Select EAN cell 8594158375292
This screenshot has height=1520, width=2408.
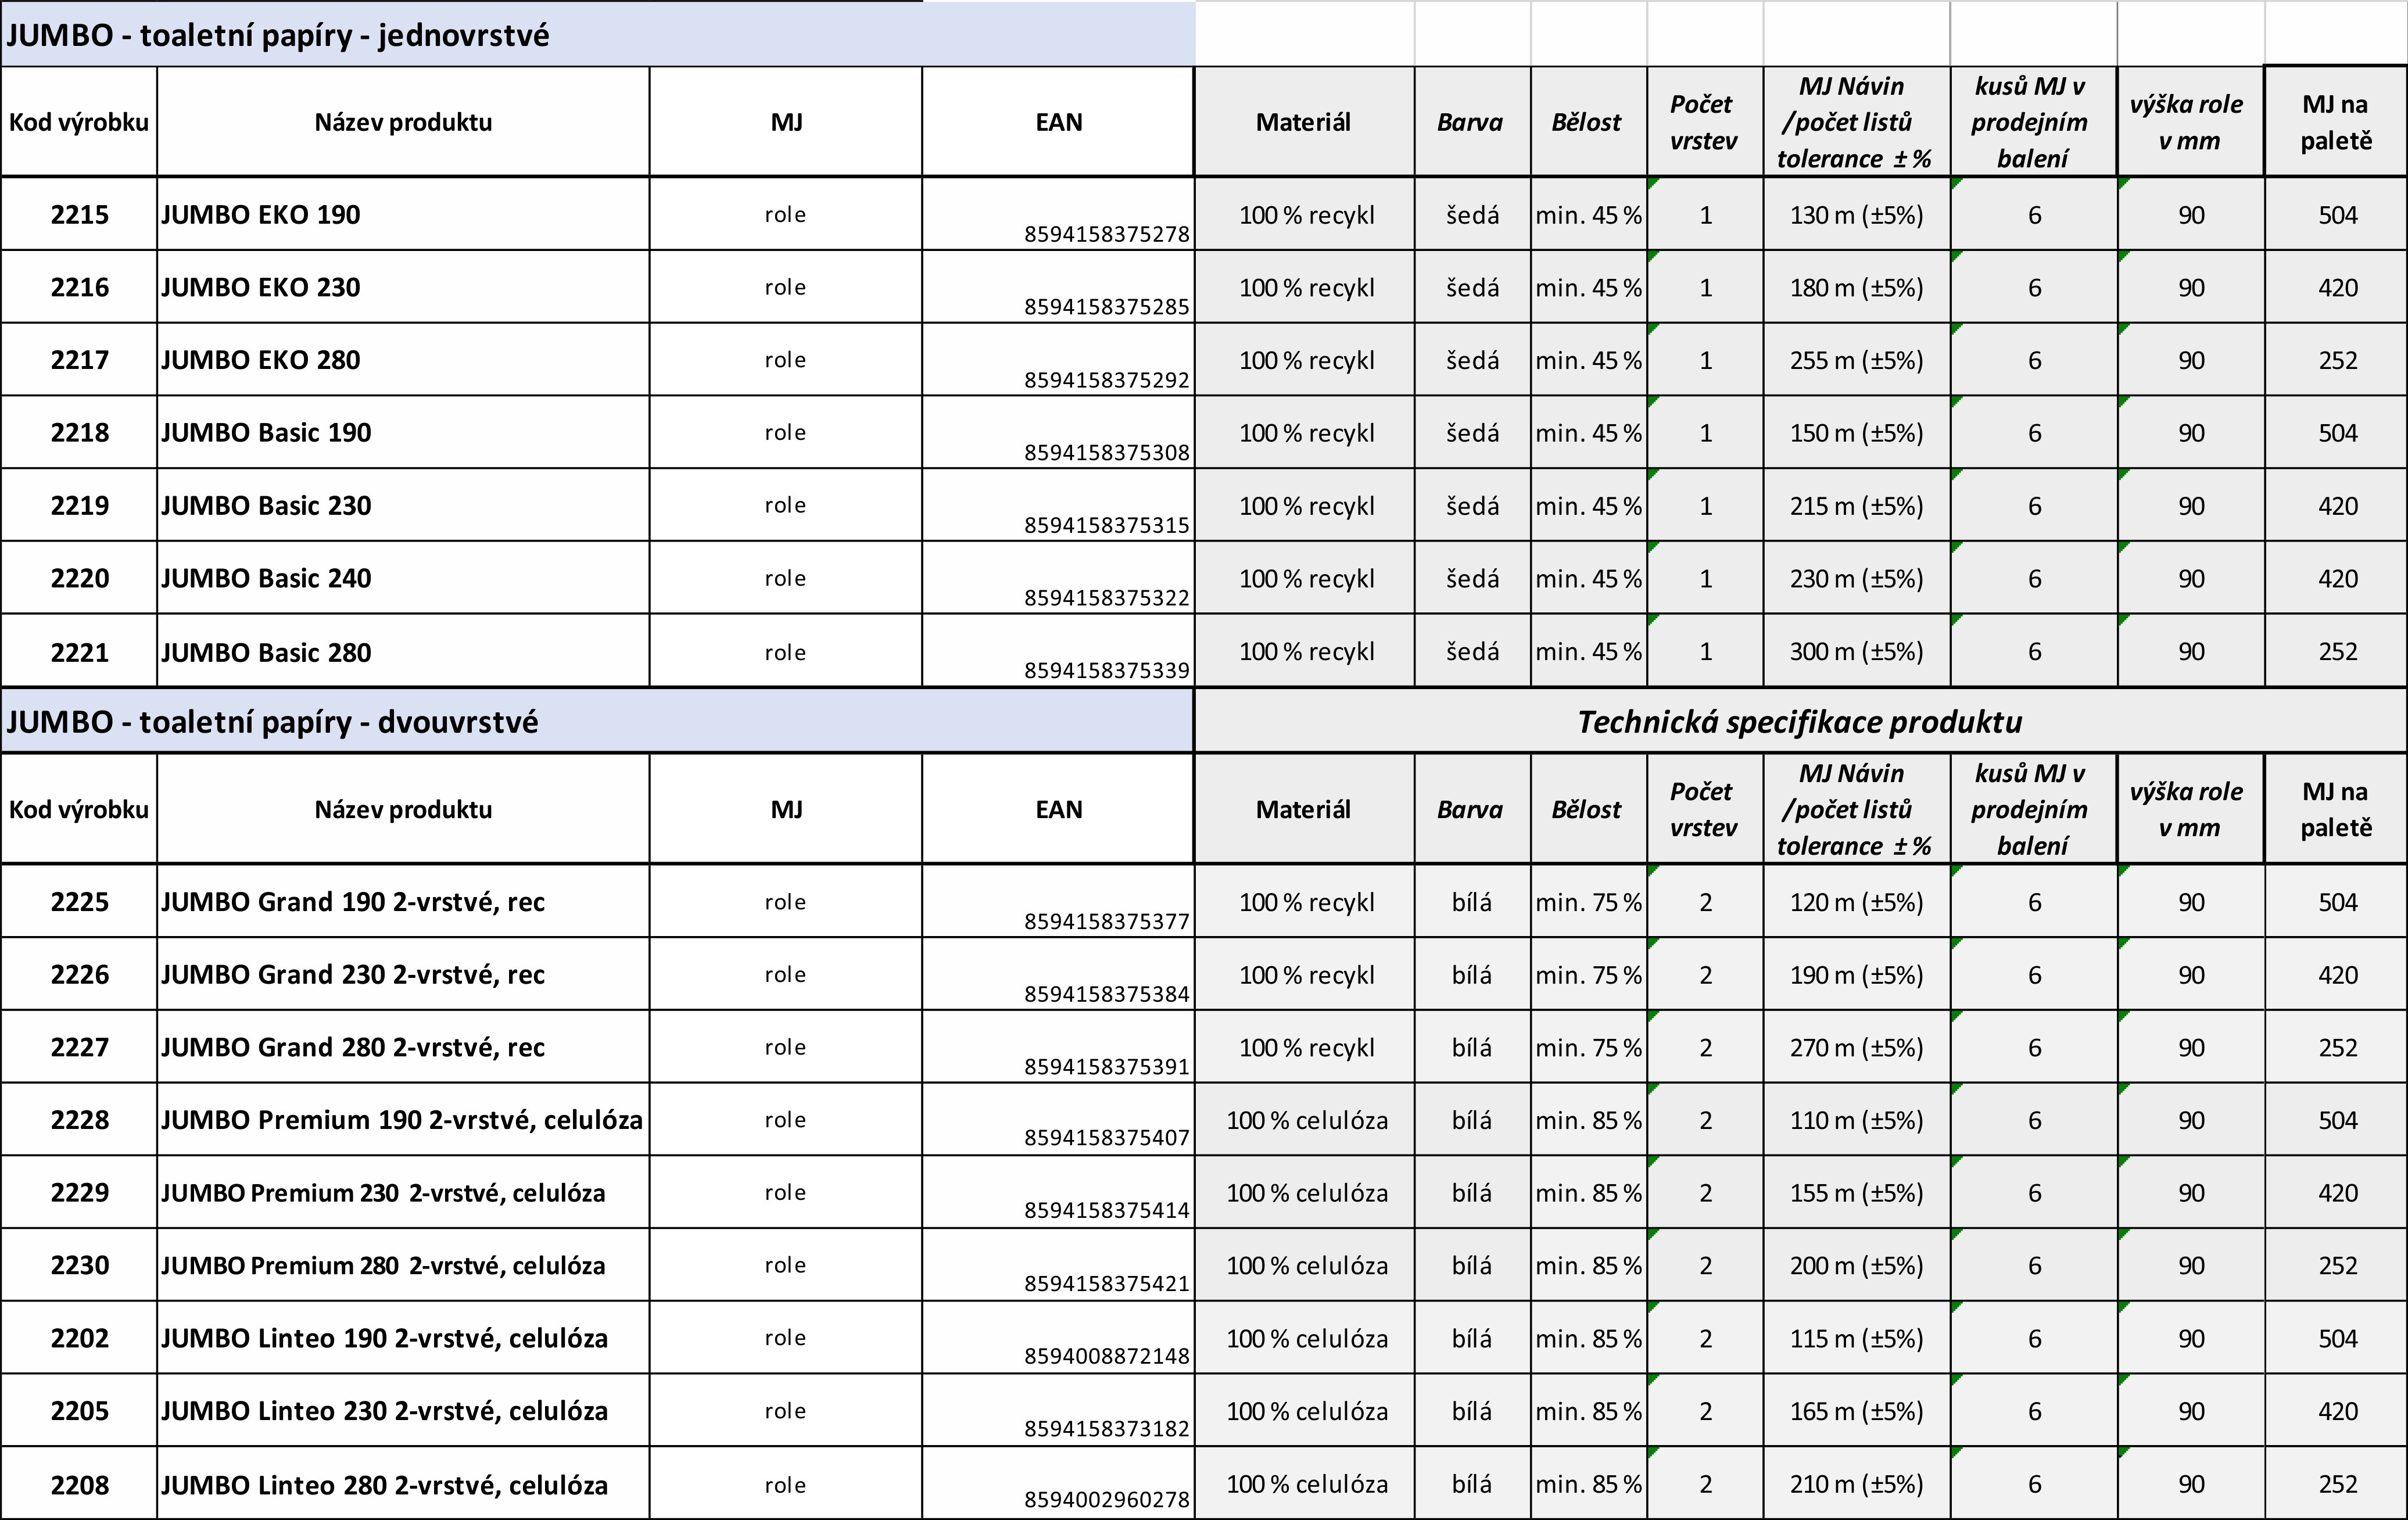click(x=1058, y=360)
